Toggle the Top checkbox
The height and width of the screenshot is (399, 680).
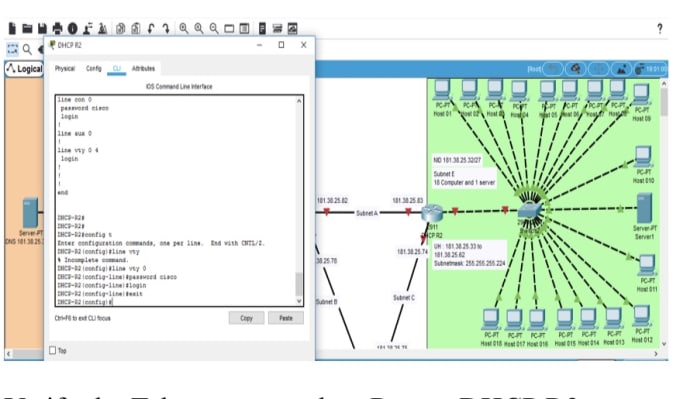pos(52,350)
